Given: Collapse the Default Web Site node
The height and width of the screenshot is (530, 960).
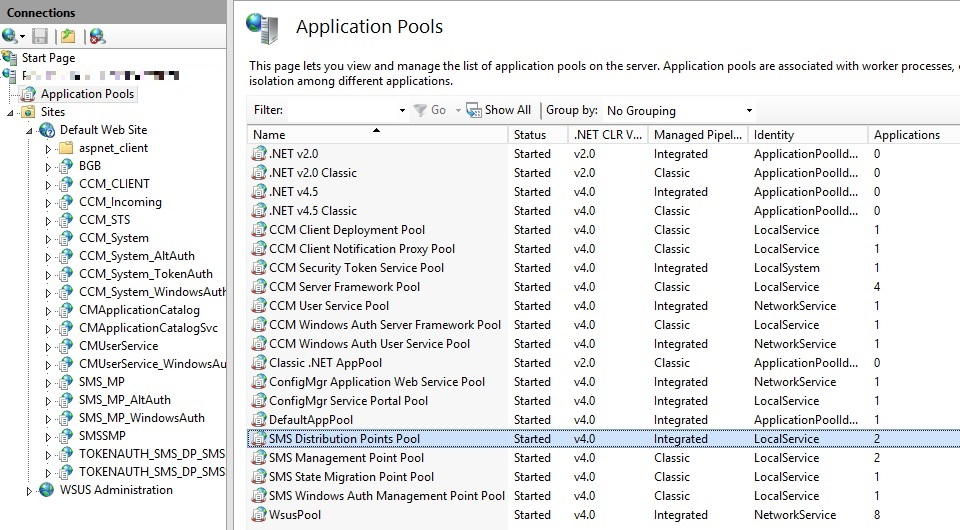Looking at the screenshot, I should click(x=29, y=130).
